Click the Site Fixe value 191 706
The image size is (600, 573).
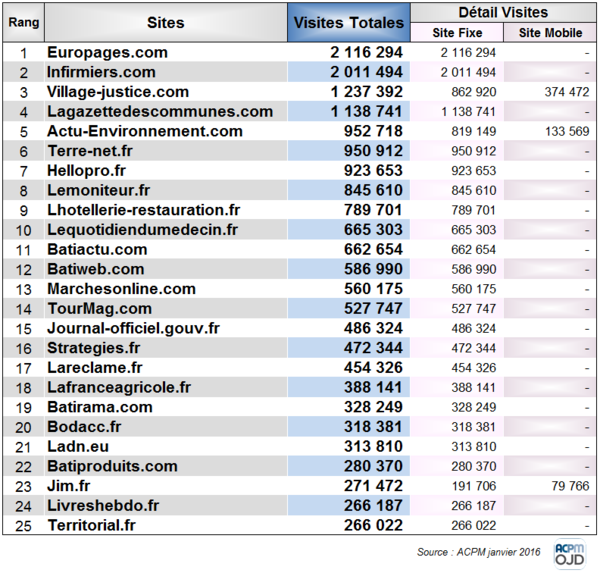474,486
